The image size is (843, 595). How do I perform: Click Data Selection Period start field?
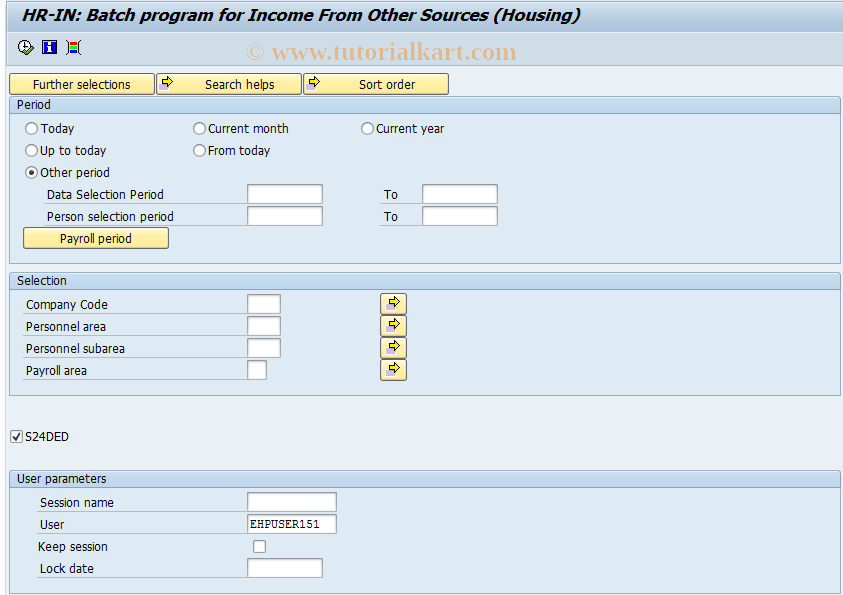[x=285, y=194]
